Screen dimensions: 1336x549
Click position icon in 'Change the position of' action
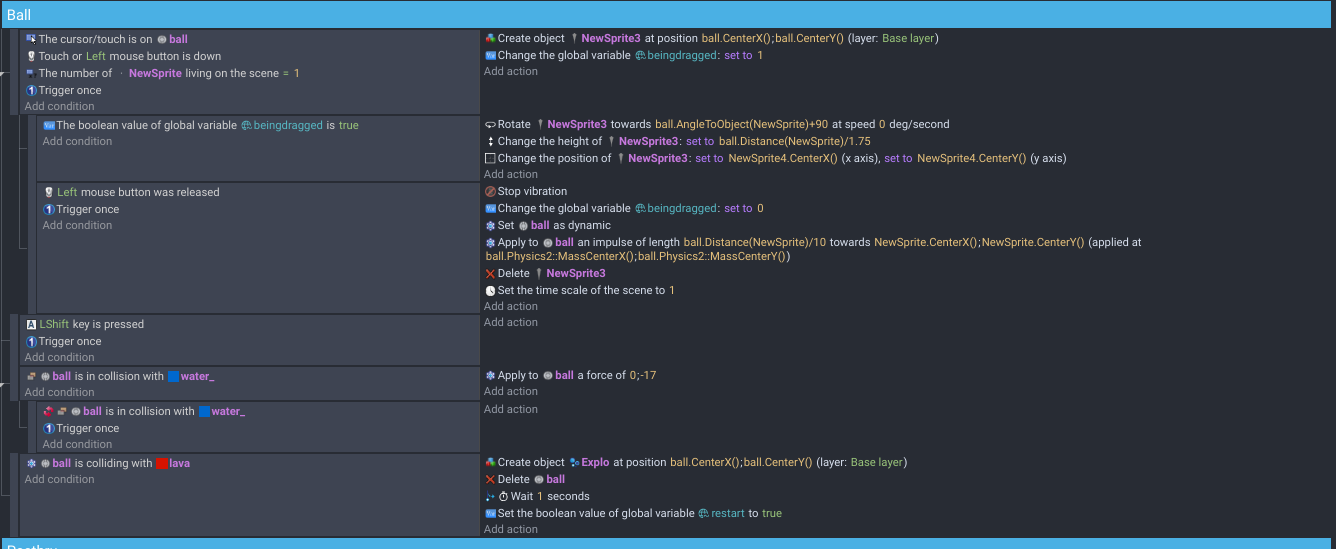[490, 158]
